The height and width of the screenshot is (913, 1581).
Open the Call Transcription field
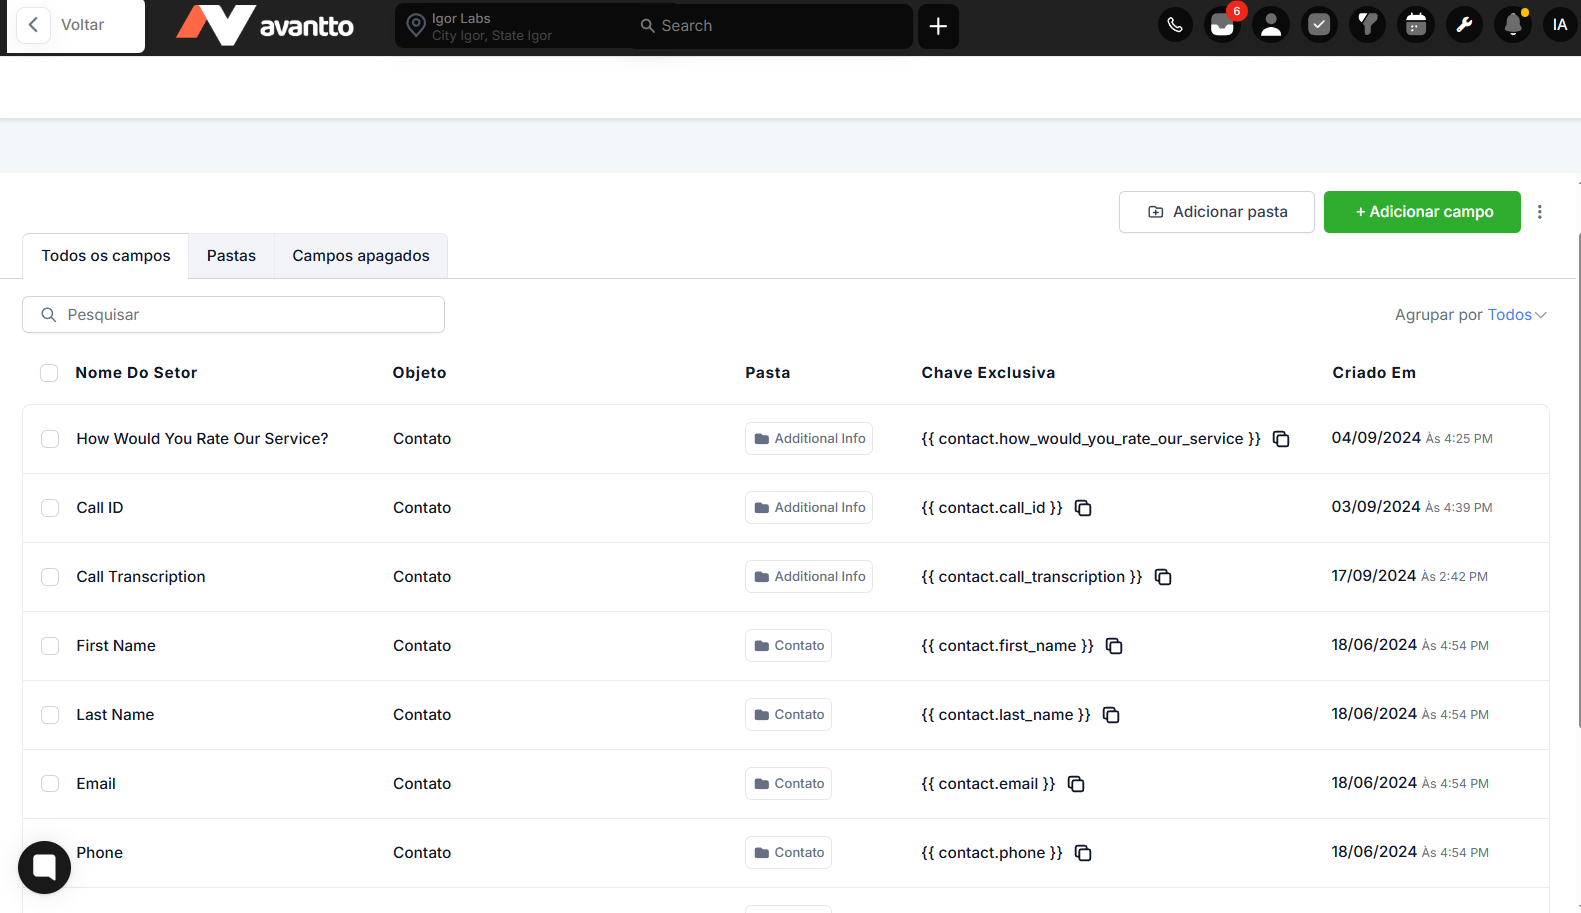141,577
